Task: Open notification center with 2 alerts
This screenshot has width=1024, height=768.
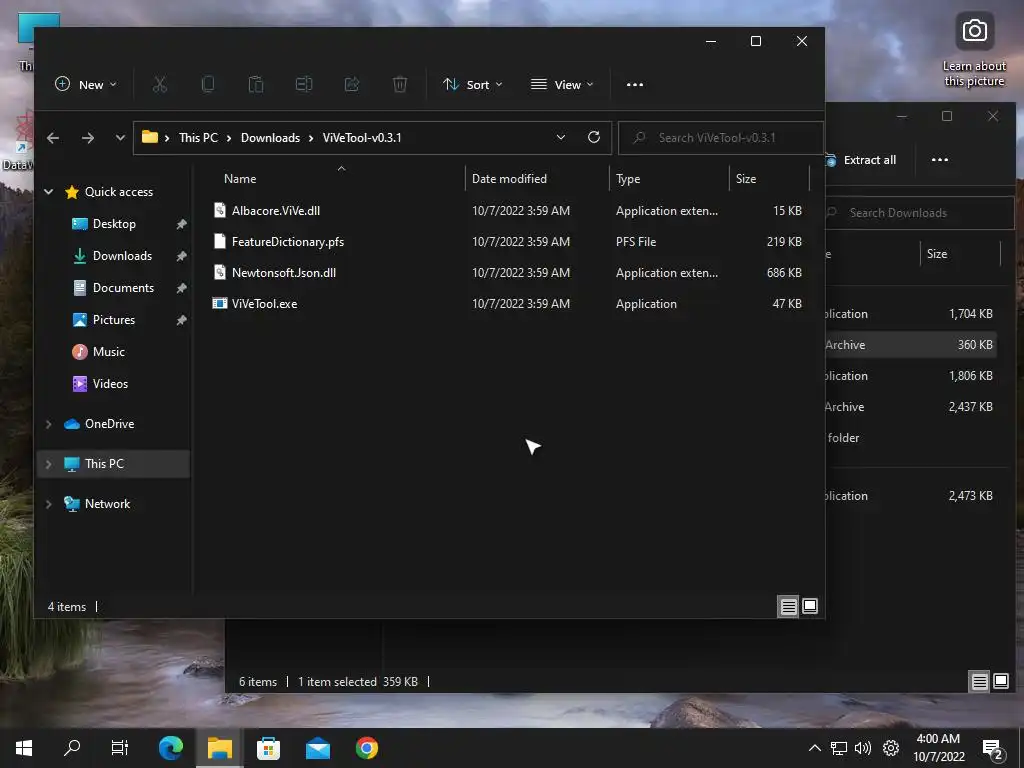Action: pos(993,750)
